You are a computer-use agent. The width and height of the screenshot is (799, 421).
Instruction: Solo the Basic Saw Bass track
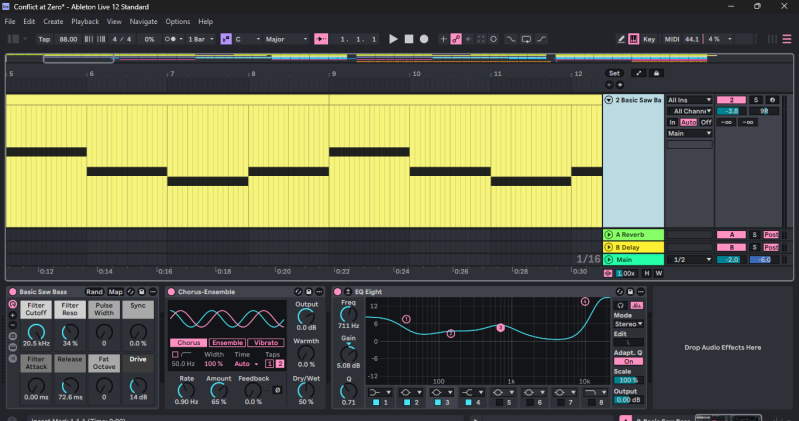tap(756, 100)
